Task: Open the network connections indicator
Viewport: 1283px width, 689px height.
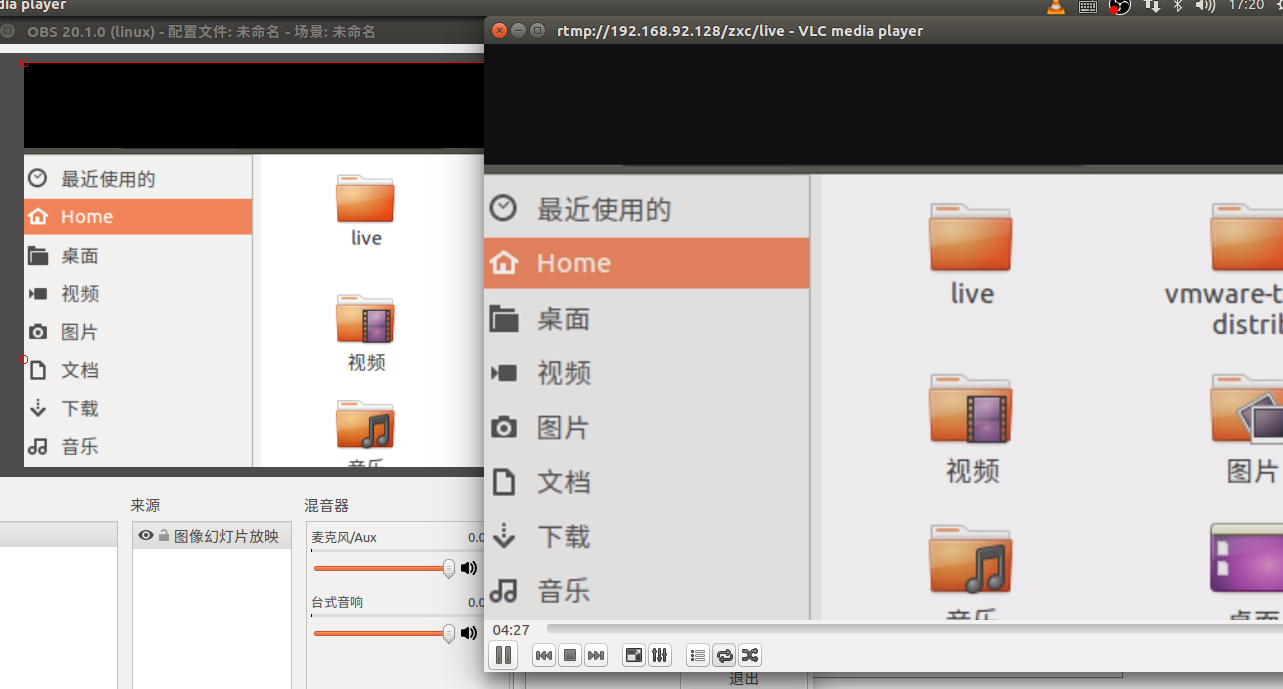Action: [1152, 6]
